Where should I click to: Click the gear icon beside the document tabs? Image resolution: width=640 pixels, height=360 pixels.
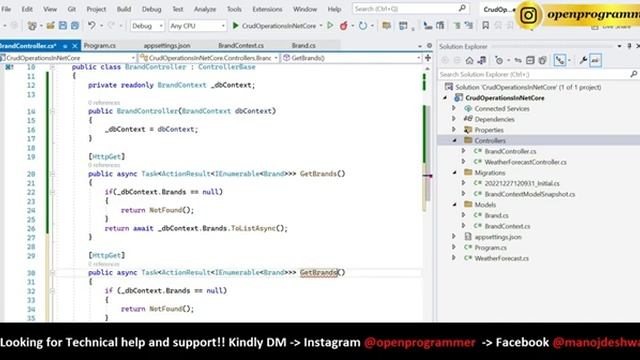pos(429,46)
